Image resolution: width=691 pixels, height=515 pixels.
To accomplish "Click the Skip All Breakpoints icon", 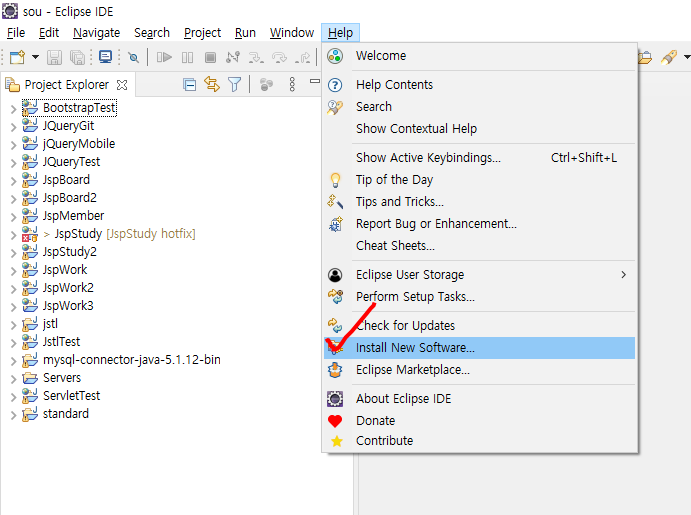I will point(133,57).
